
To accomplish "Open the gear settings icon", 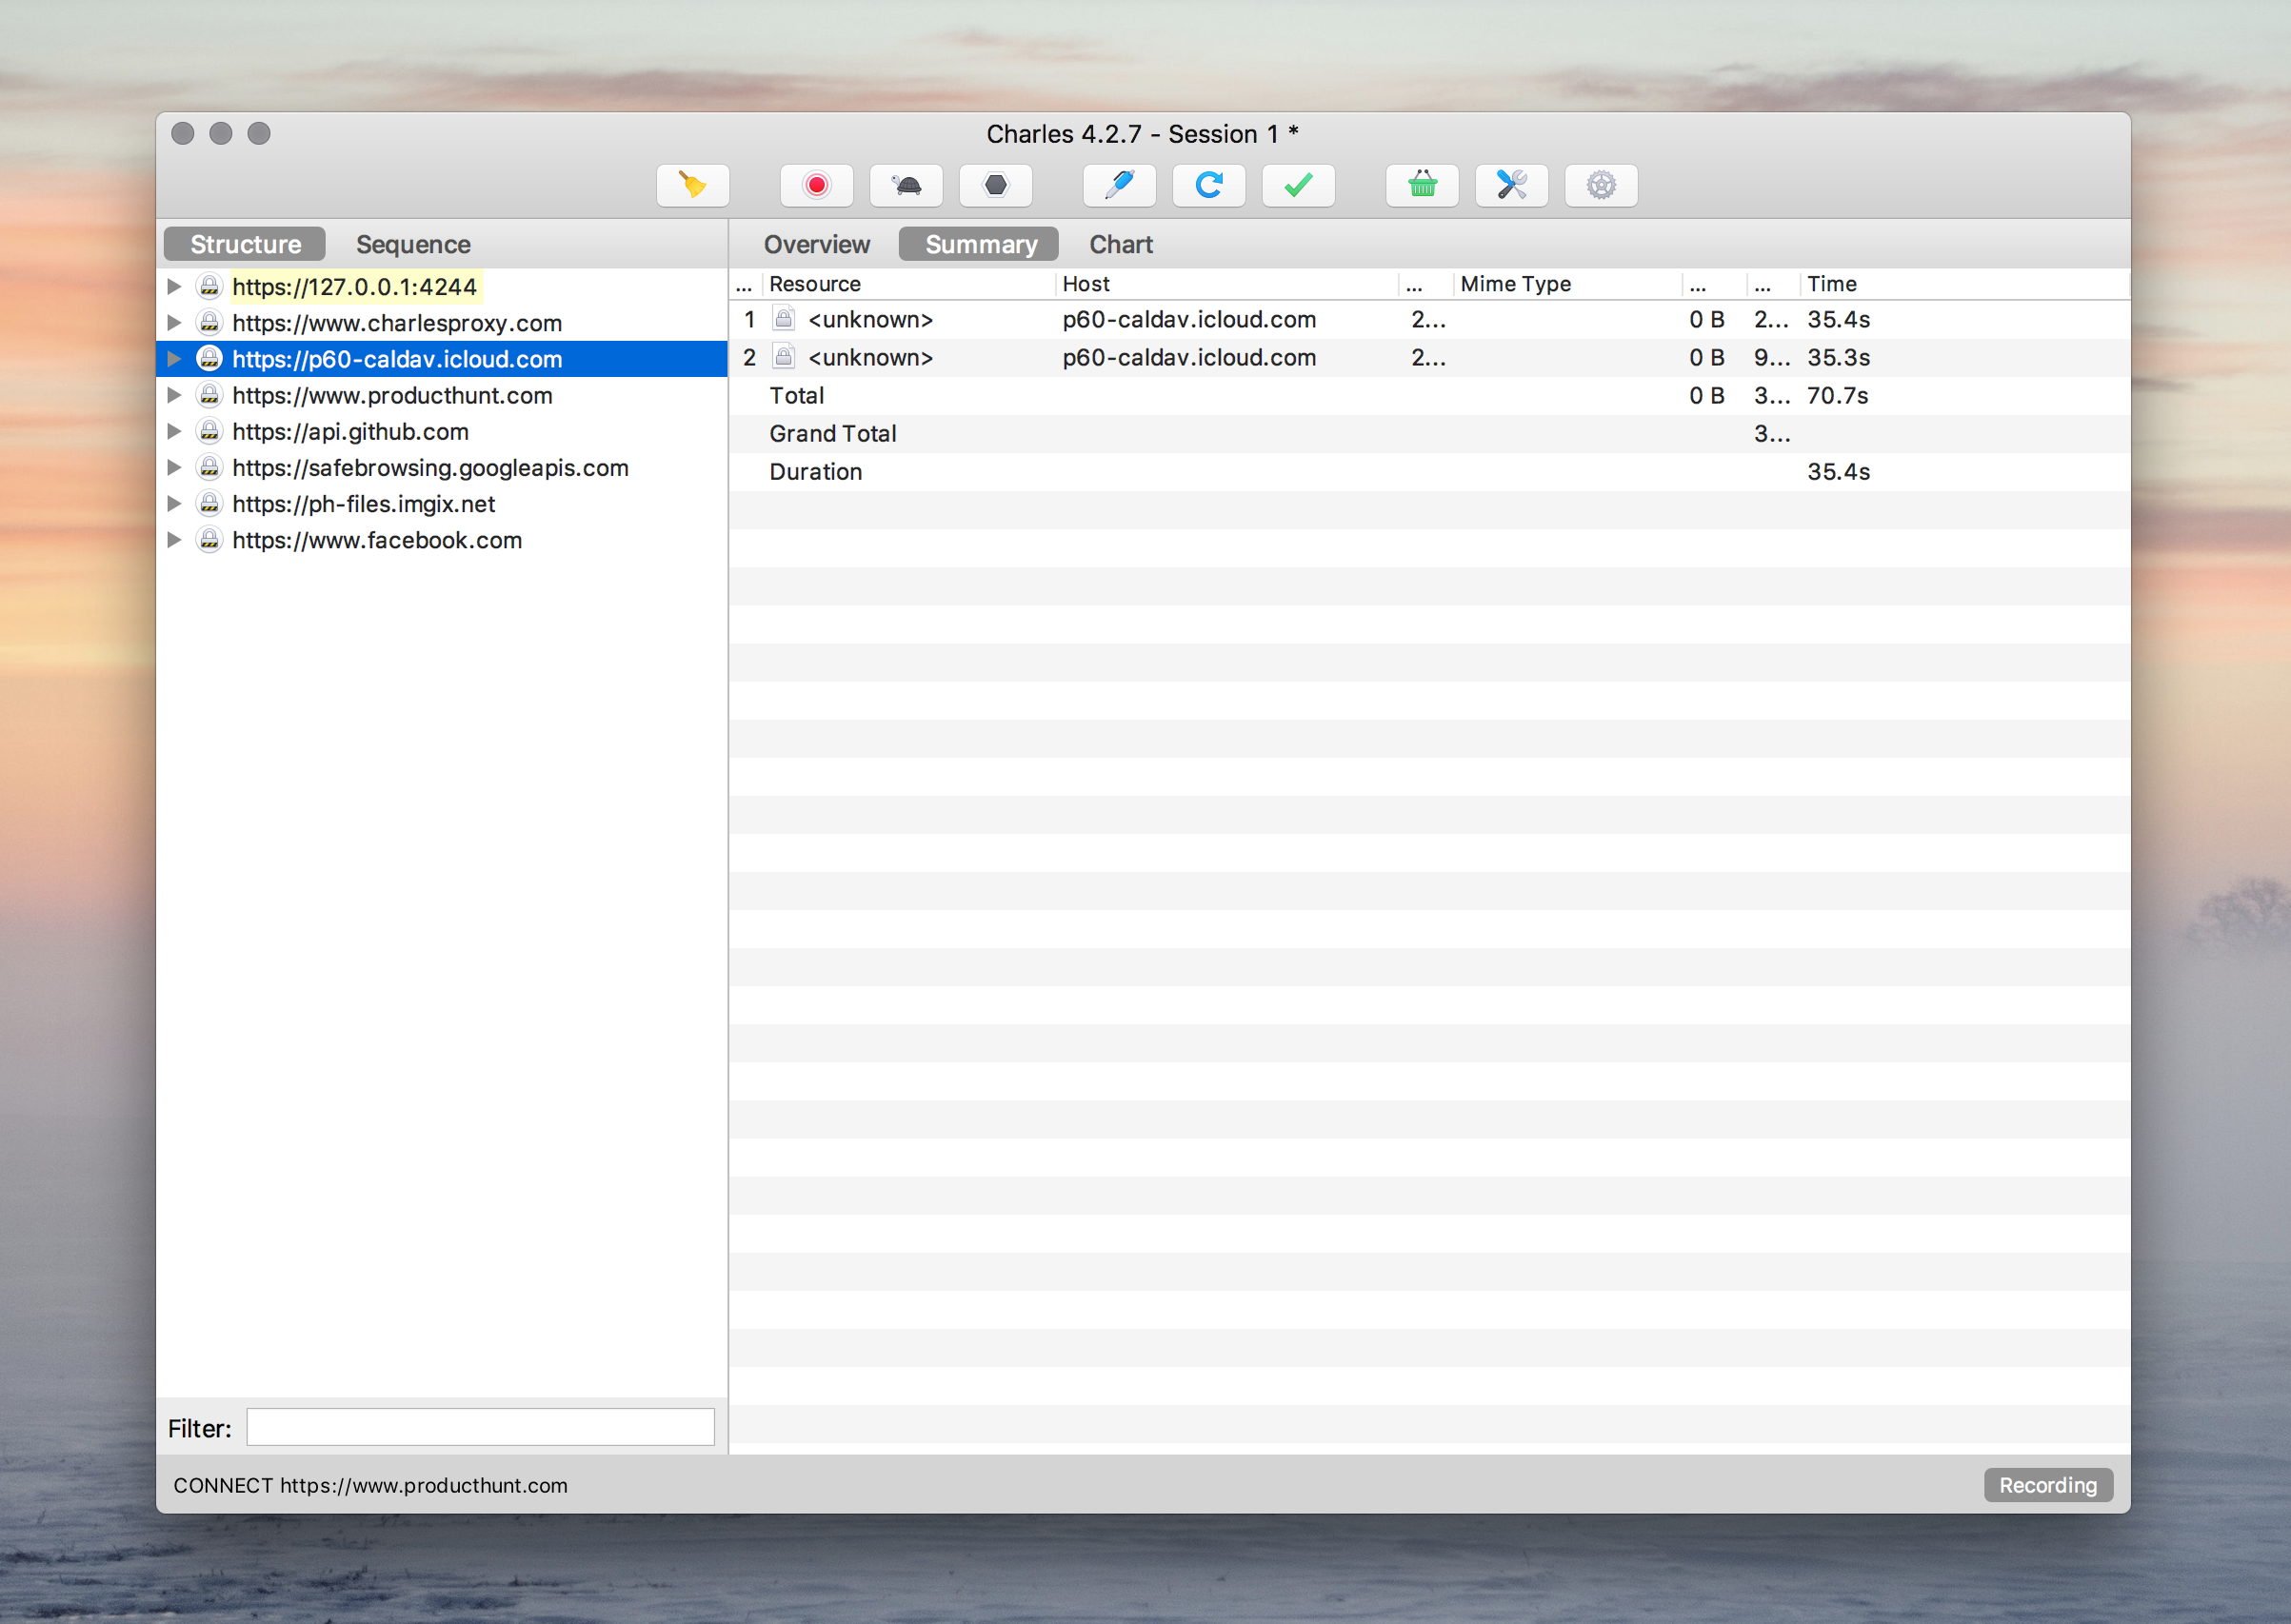I will [1601, 185].
